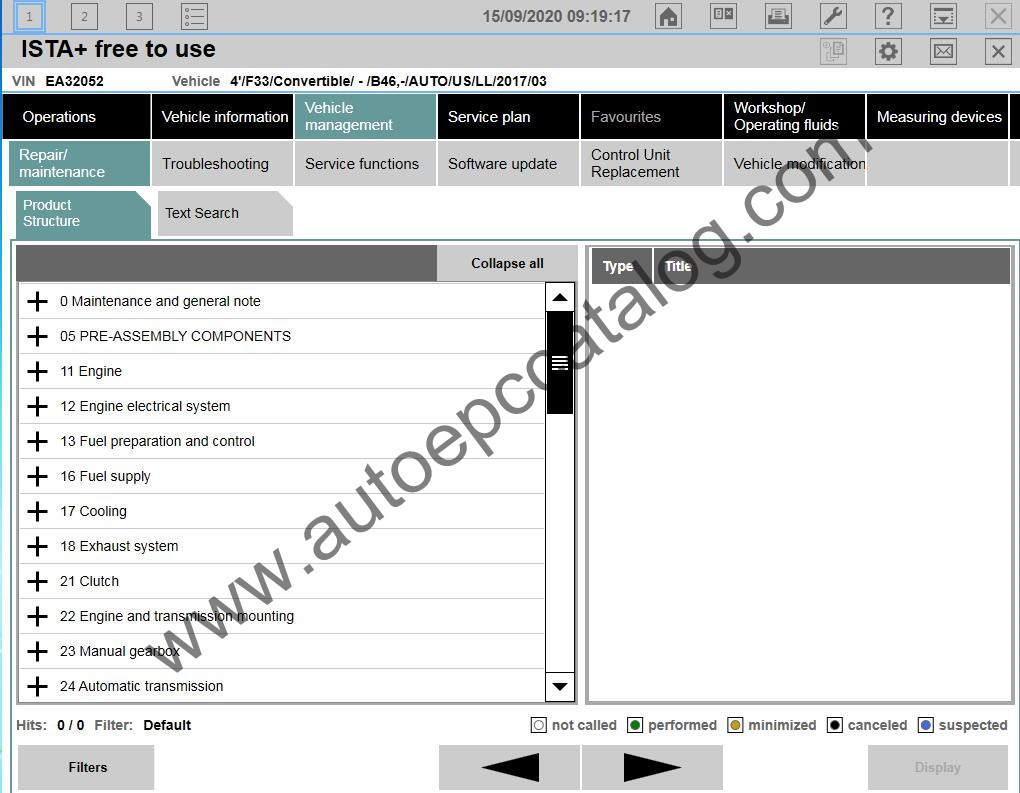Open the Filters button
The image size is (1020, 793).
pyautogui.click(x=87, y=768)
